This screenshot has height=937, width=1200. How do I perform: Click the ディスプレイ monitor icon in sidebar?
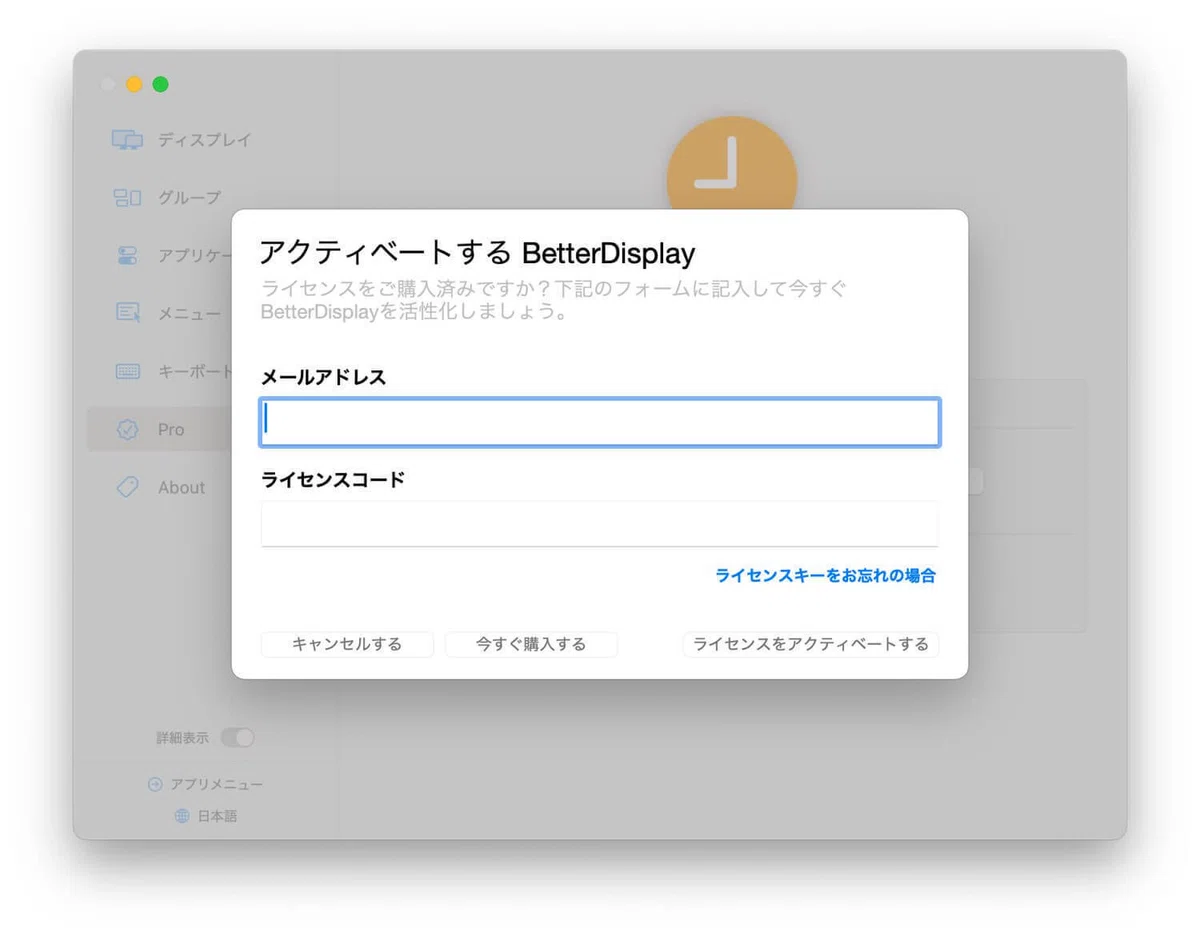[127, 140]
